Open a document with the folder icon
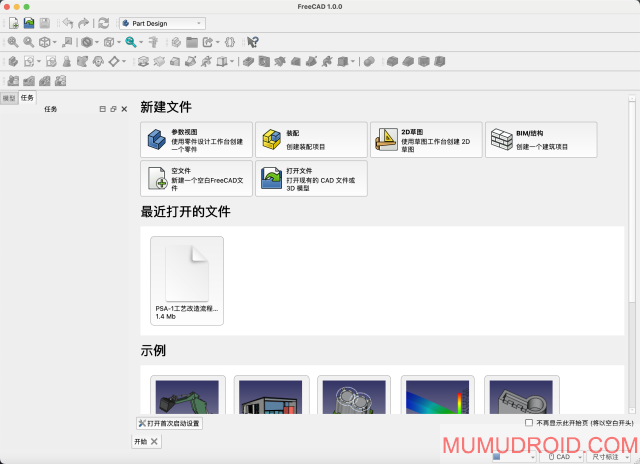This screenshot has height=464, width=640. coord(29,23)
